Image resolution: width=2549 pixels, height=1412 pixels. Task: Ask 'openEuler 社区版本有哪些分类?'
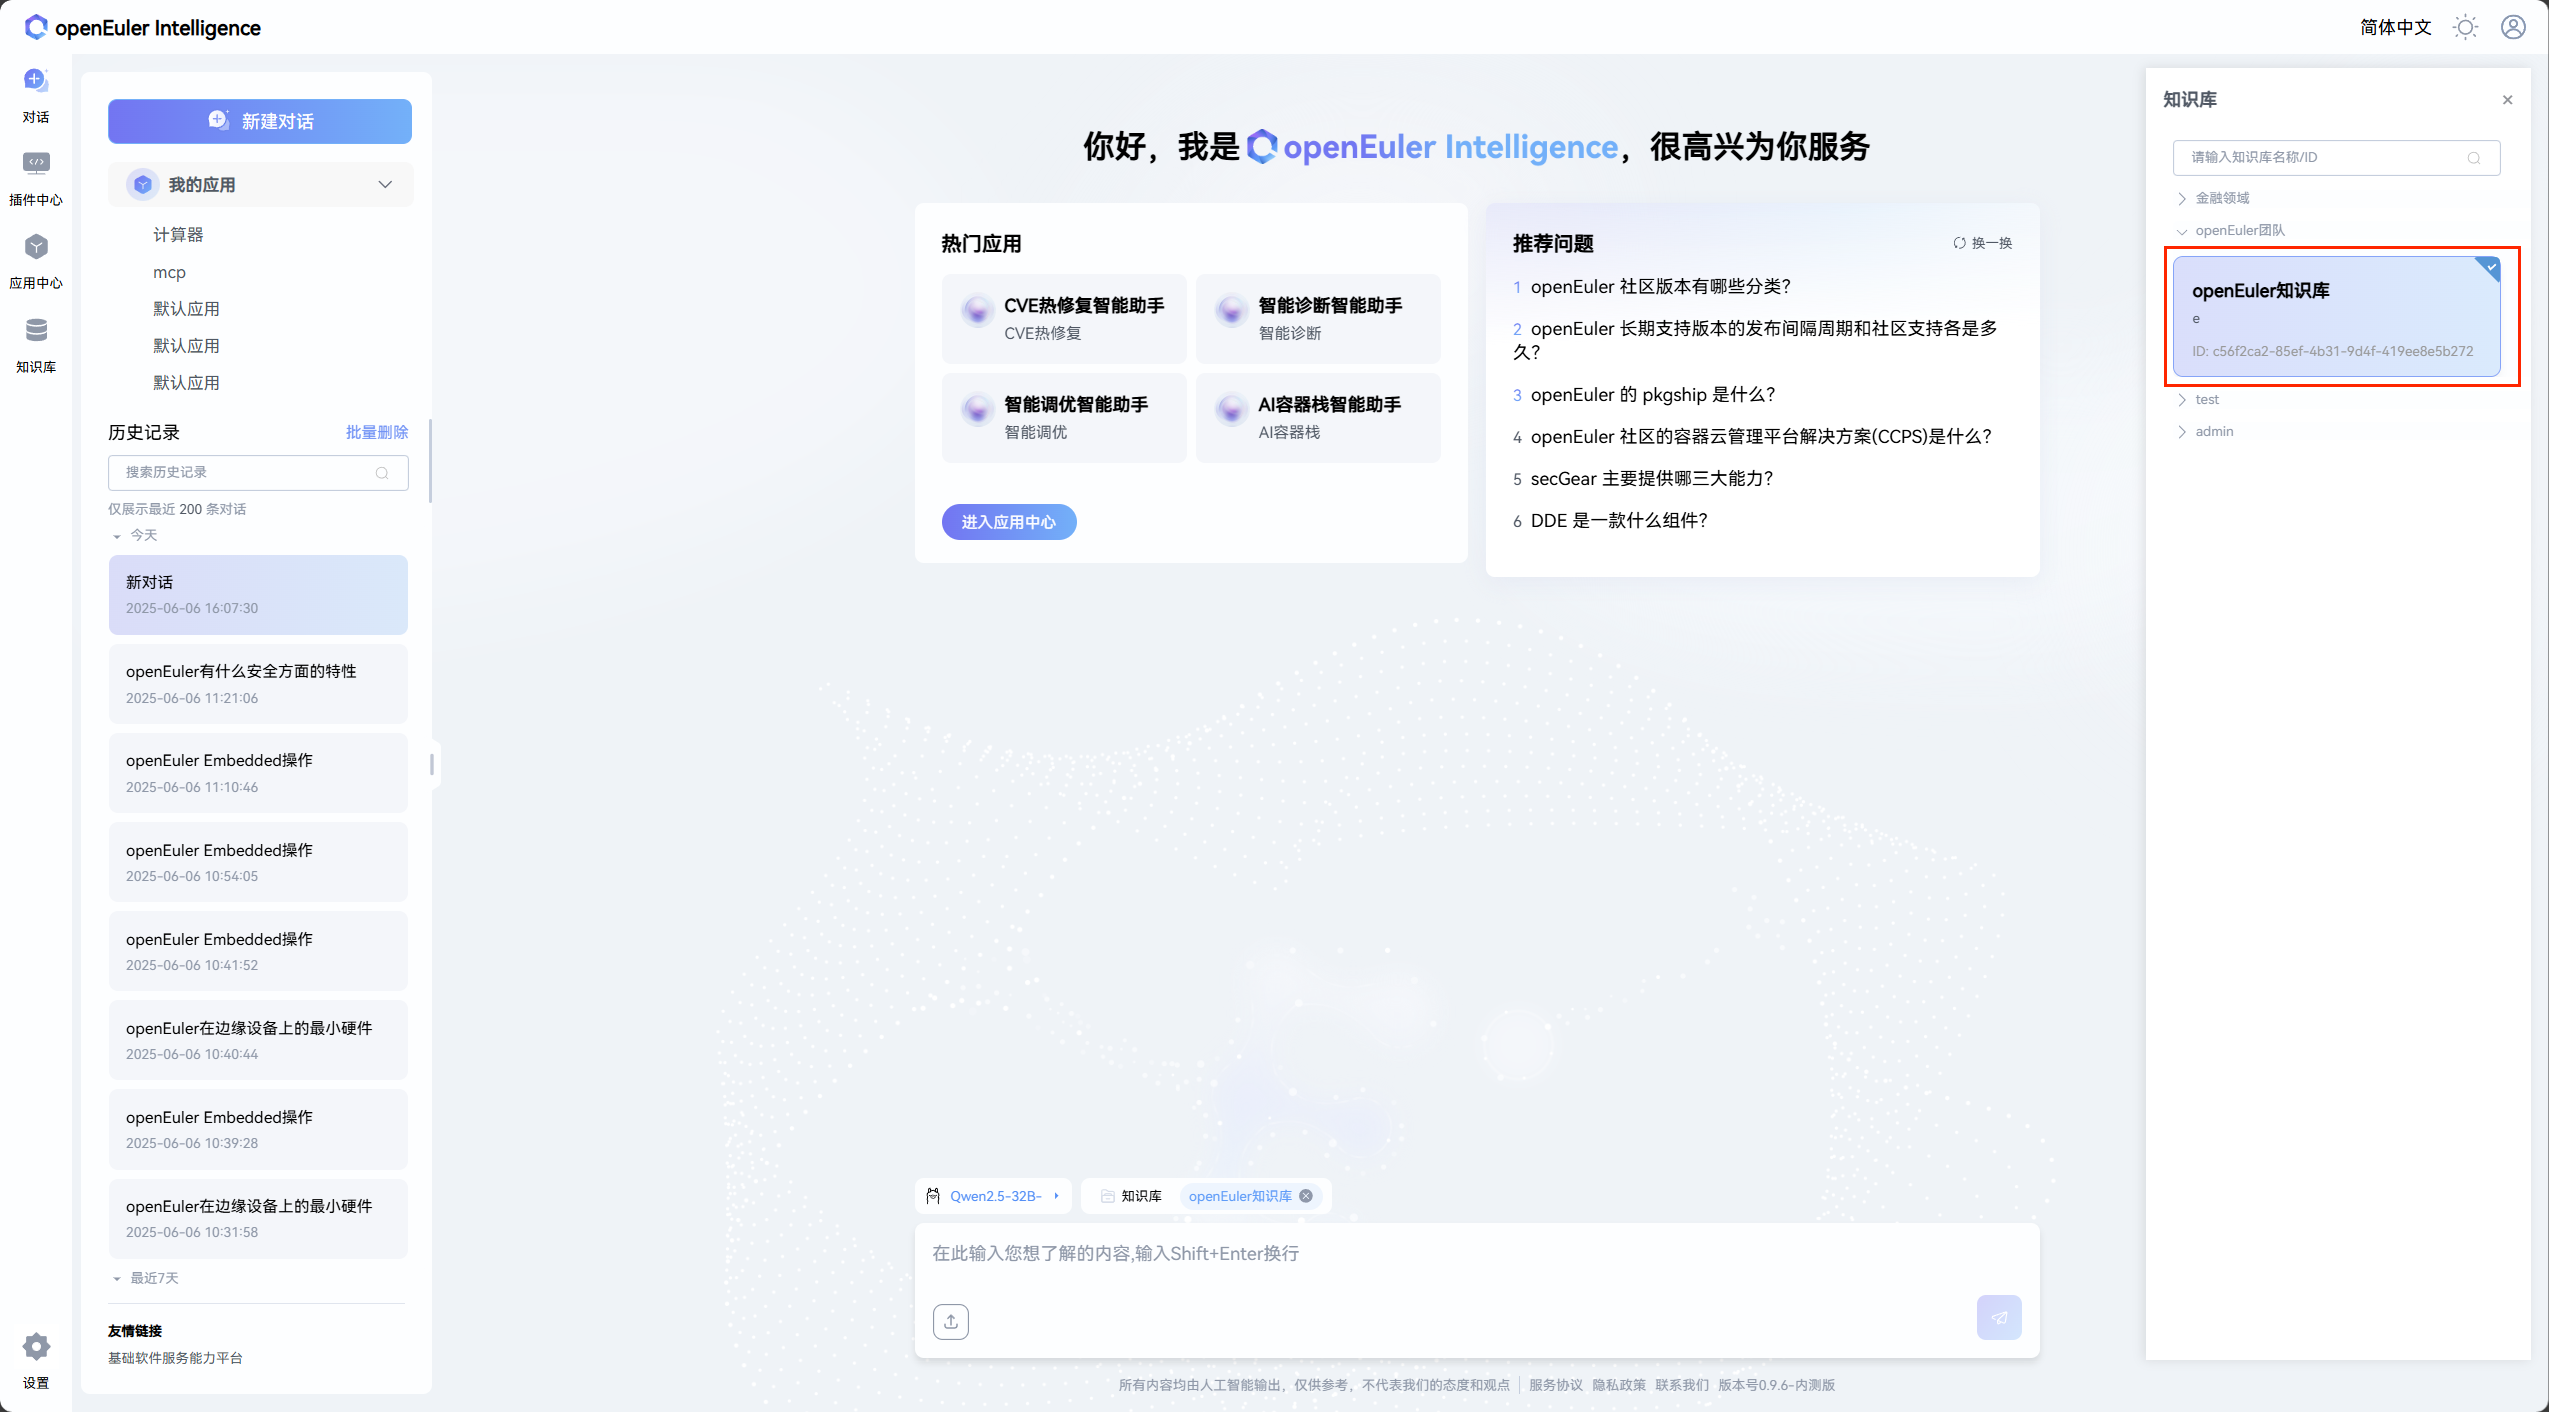coord(1660,287)
